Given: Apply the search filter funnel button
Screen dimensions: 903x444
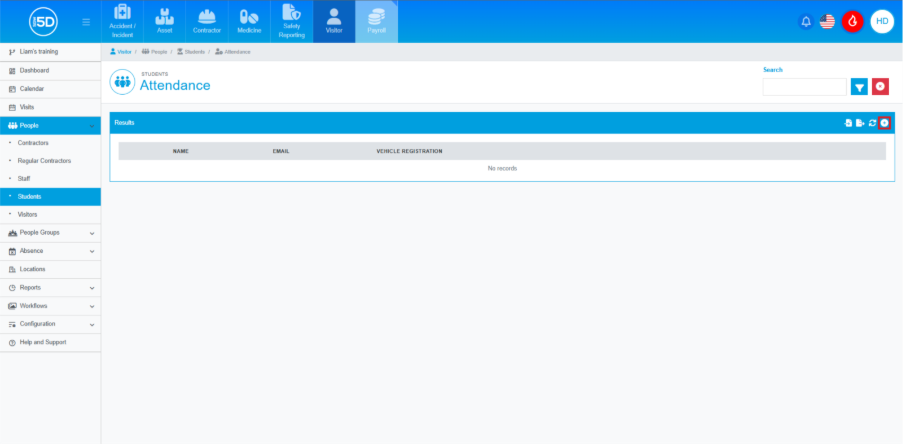Looking at the screenshot, I should [859, 87].
